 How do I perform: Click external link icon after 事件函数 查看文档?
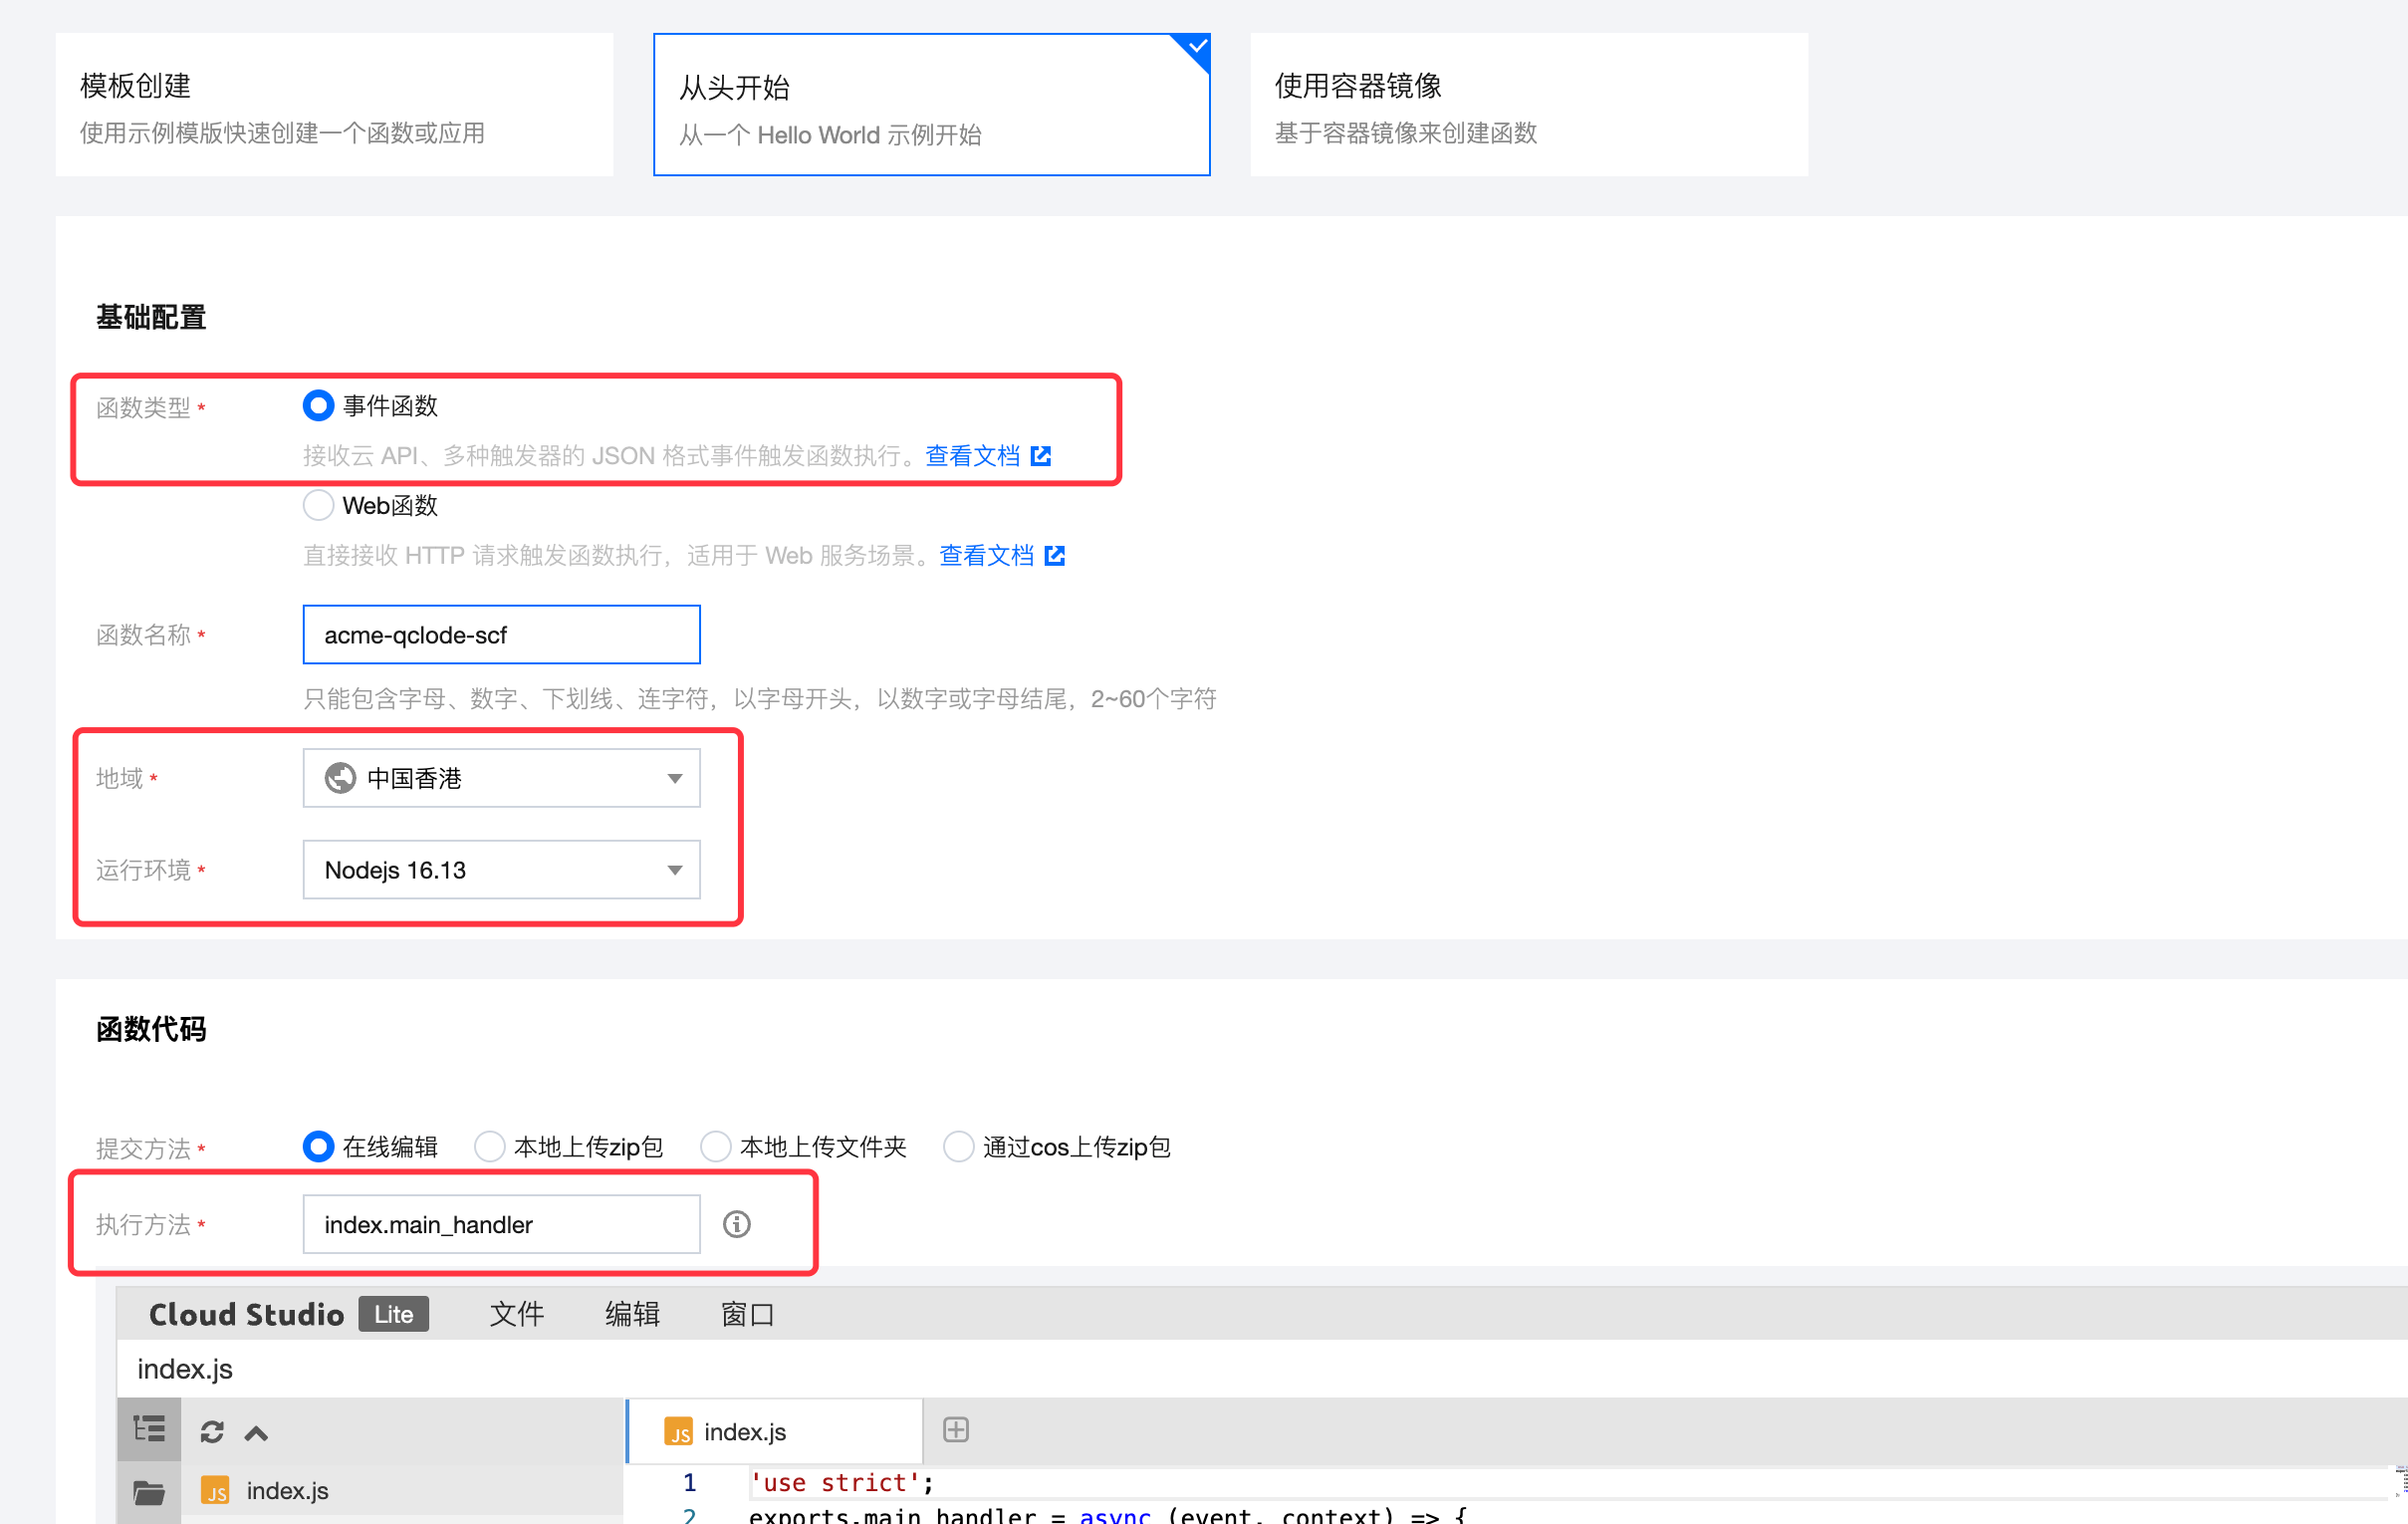[1041, 456]
